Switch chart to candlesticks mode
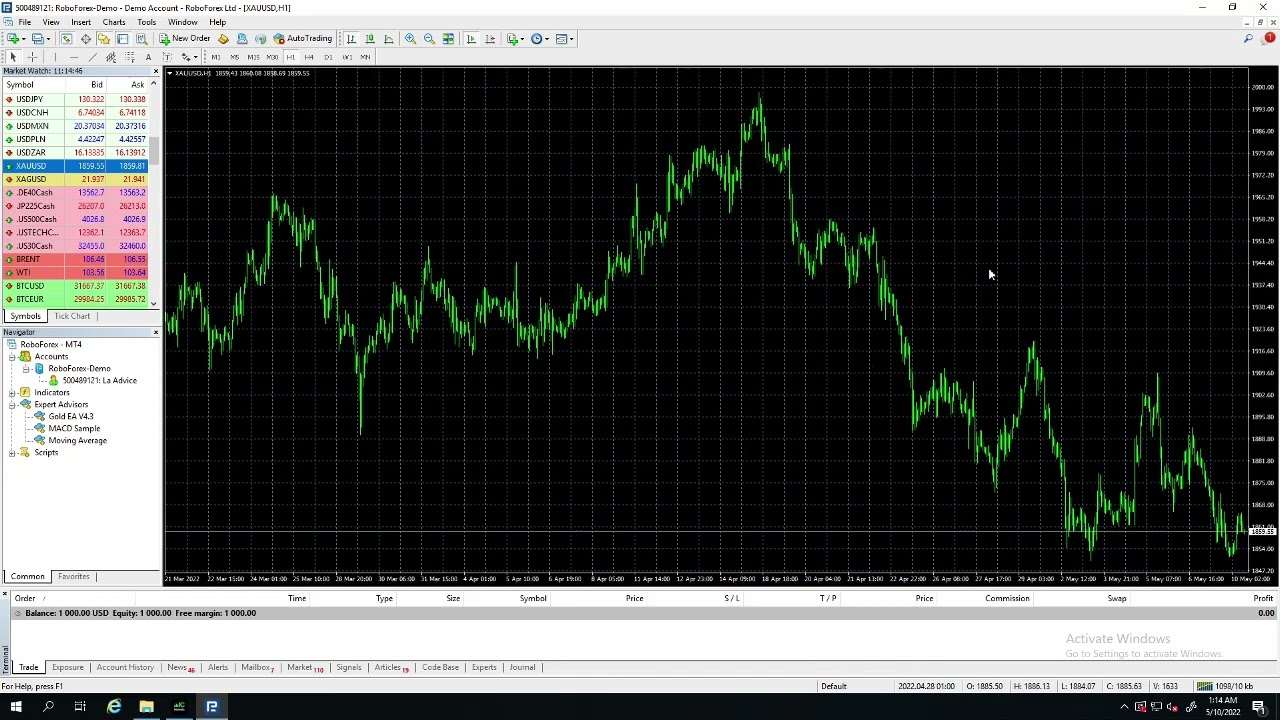The height and width of the screenshot is (720, 1280). (x=370, y=39)
